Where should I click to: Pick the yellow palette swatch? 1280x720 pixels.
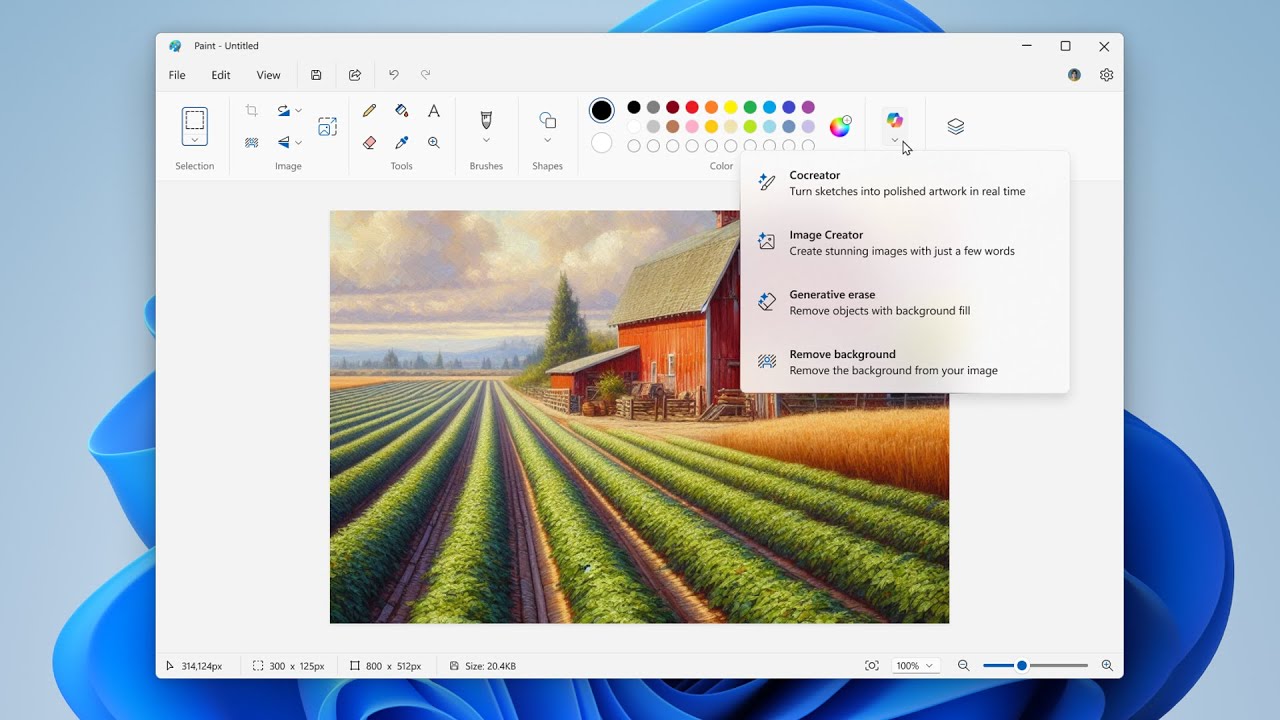(731, 107)
